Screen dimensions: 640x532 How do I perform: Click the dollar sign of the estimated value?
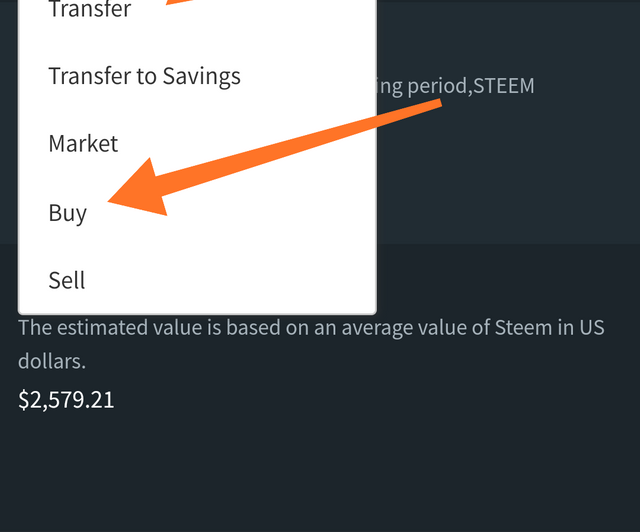[x=24, y=400]
